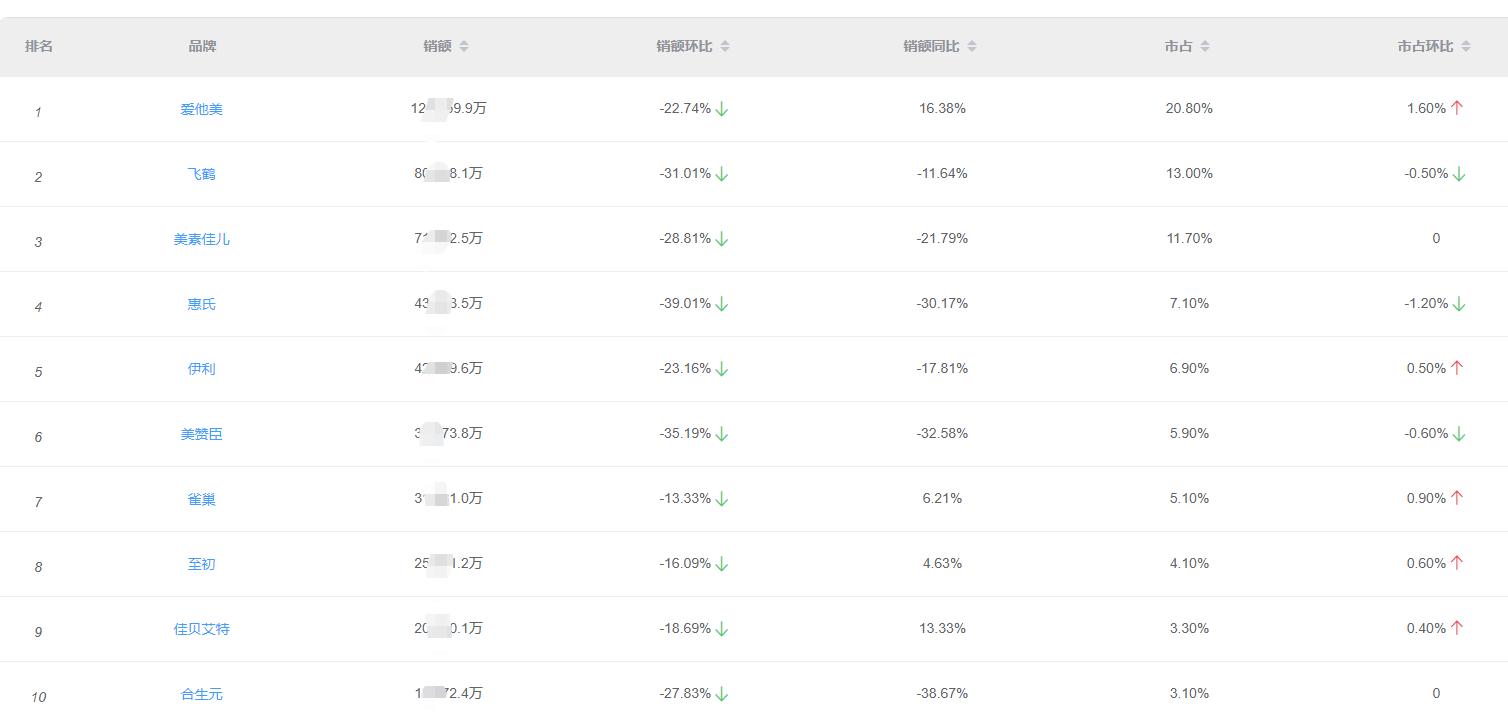Viewport: 1508px width, 716px height.
Task: Select the 5.90% market share cell
Action: pyautogui.click(x=1189, y=433)
